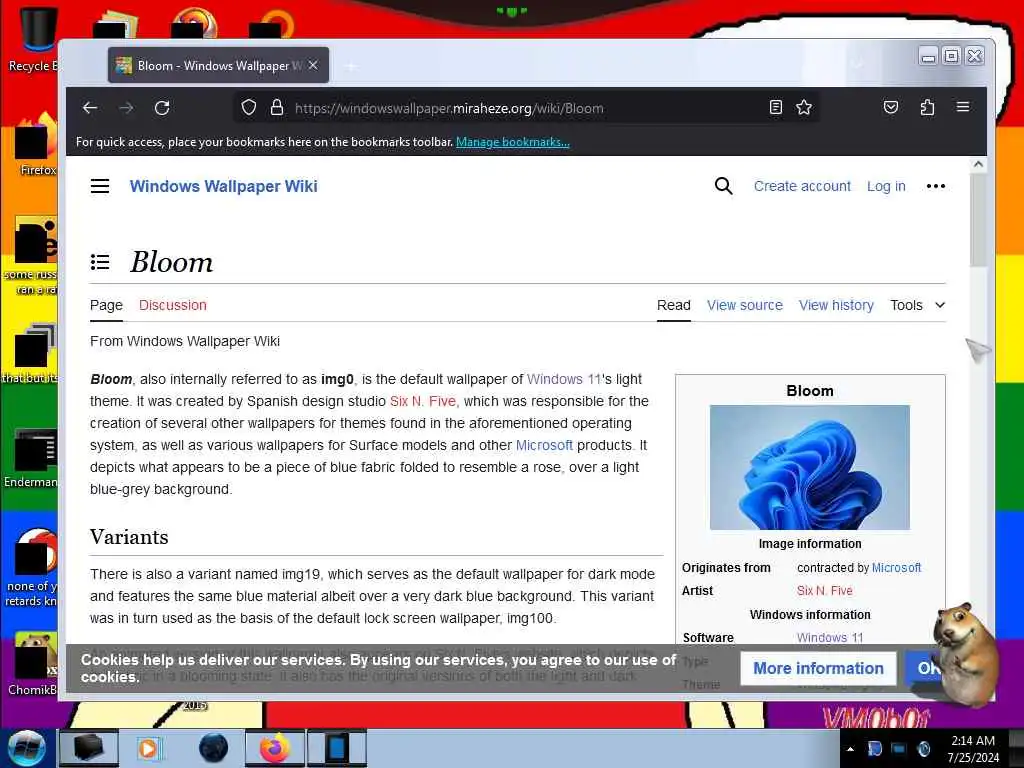Open the tracking protection shield icon
Viewport: 1024px width, 768px height.
[x=249, y=108]
